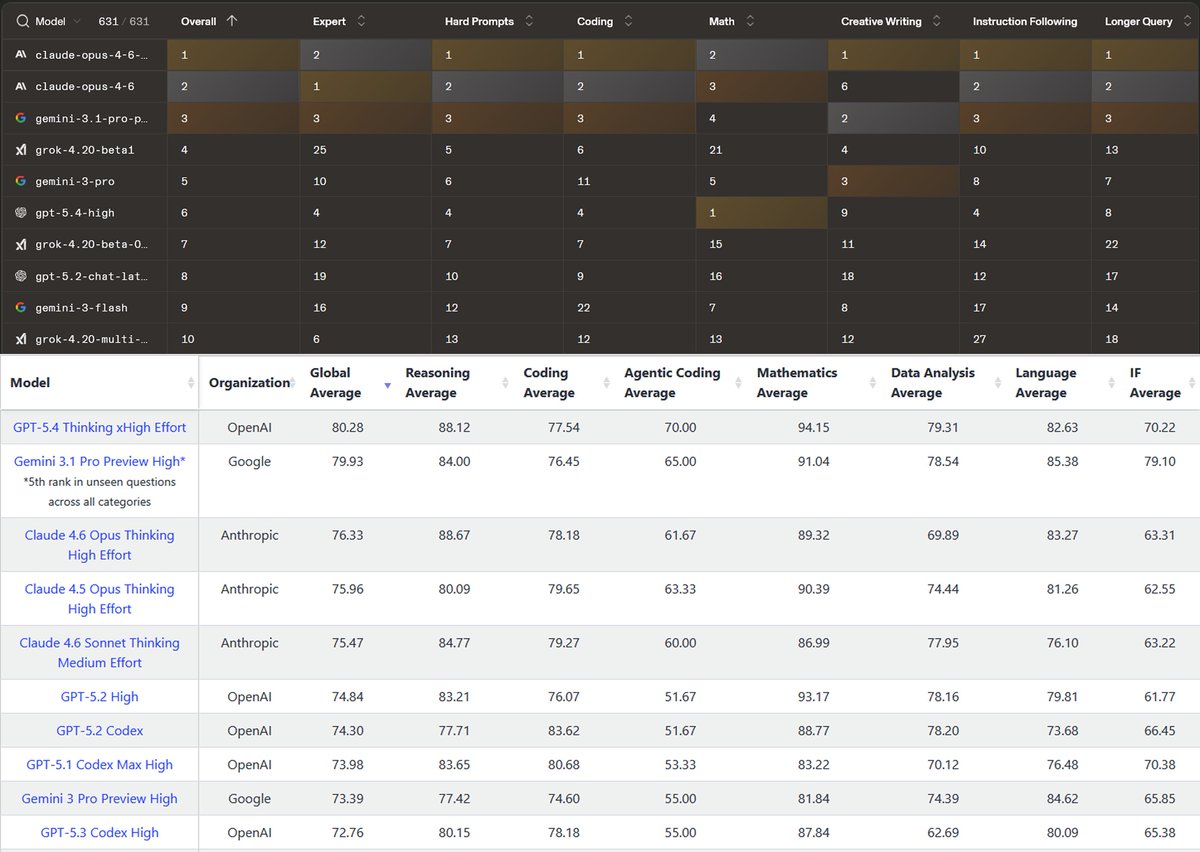Sort by Overall using its arrow icon

tap(232, 21)
